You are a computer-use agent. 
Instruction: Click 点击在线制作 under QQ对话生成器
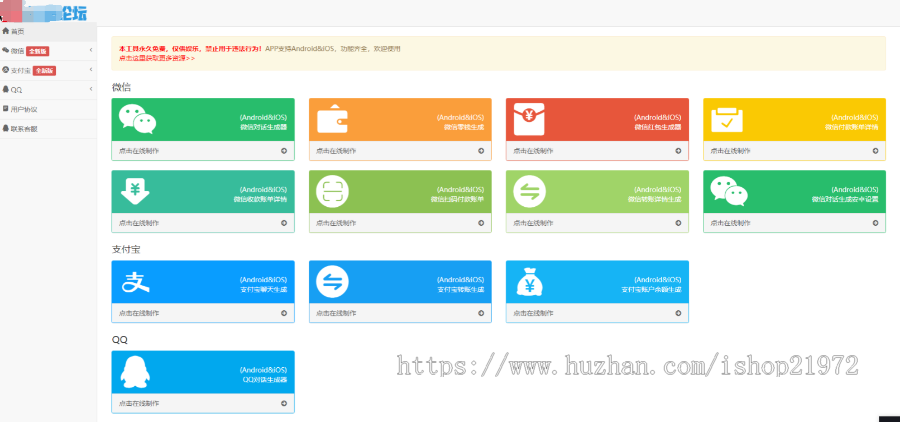tap(139, 403)
